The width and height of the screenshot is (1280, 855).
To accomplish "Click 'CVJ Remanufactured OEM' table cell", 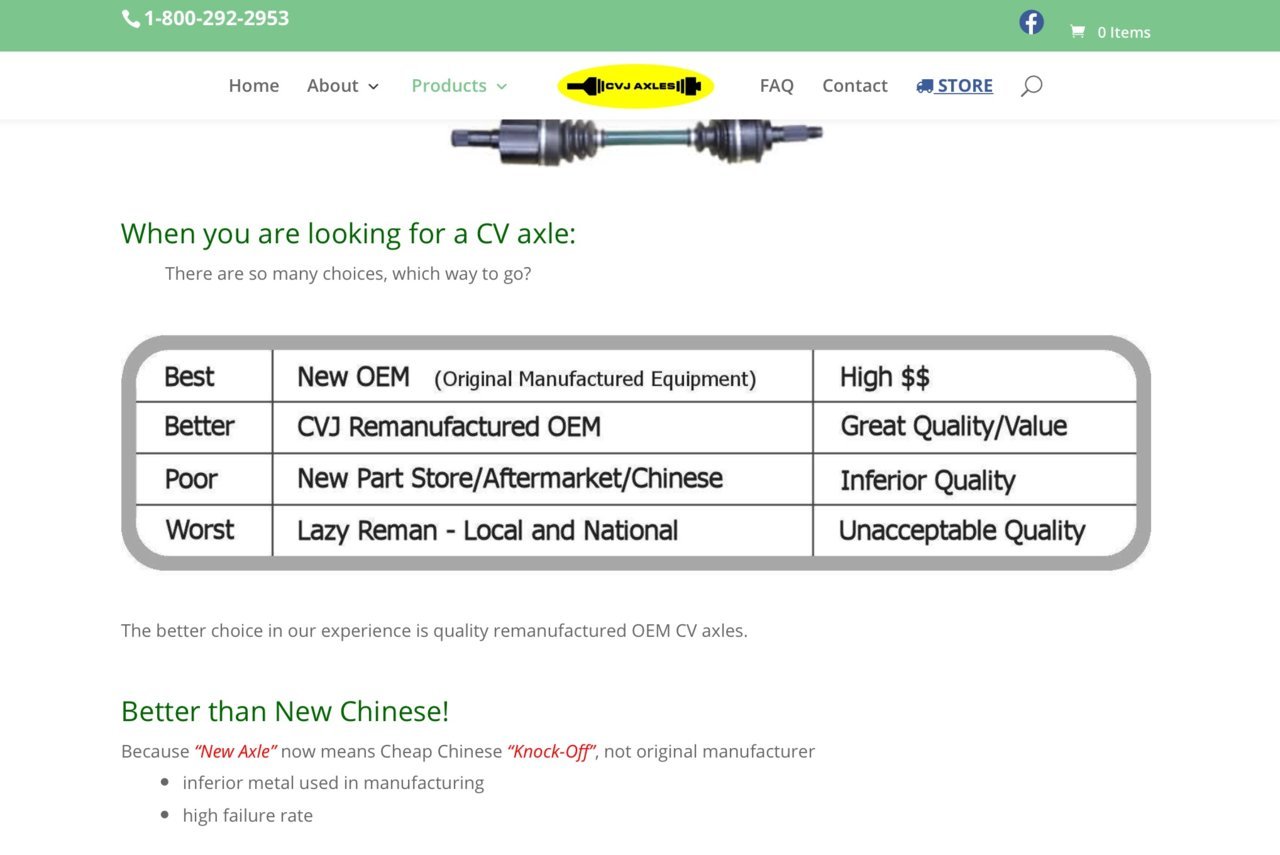I will pos(543,427).
